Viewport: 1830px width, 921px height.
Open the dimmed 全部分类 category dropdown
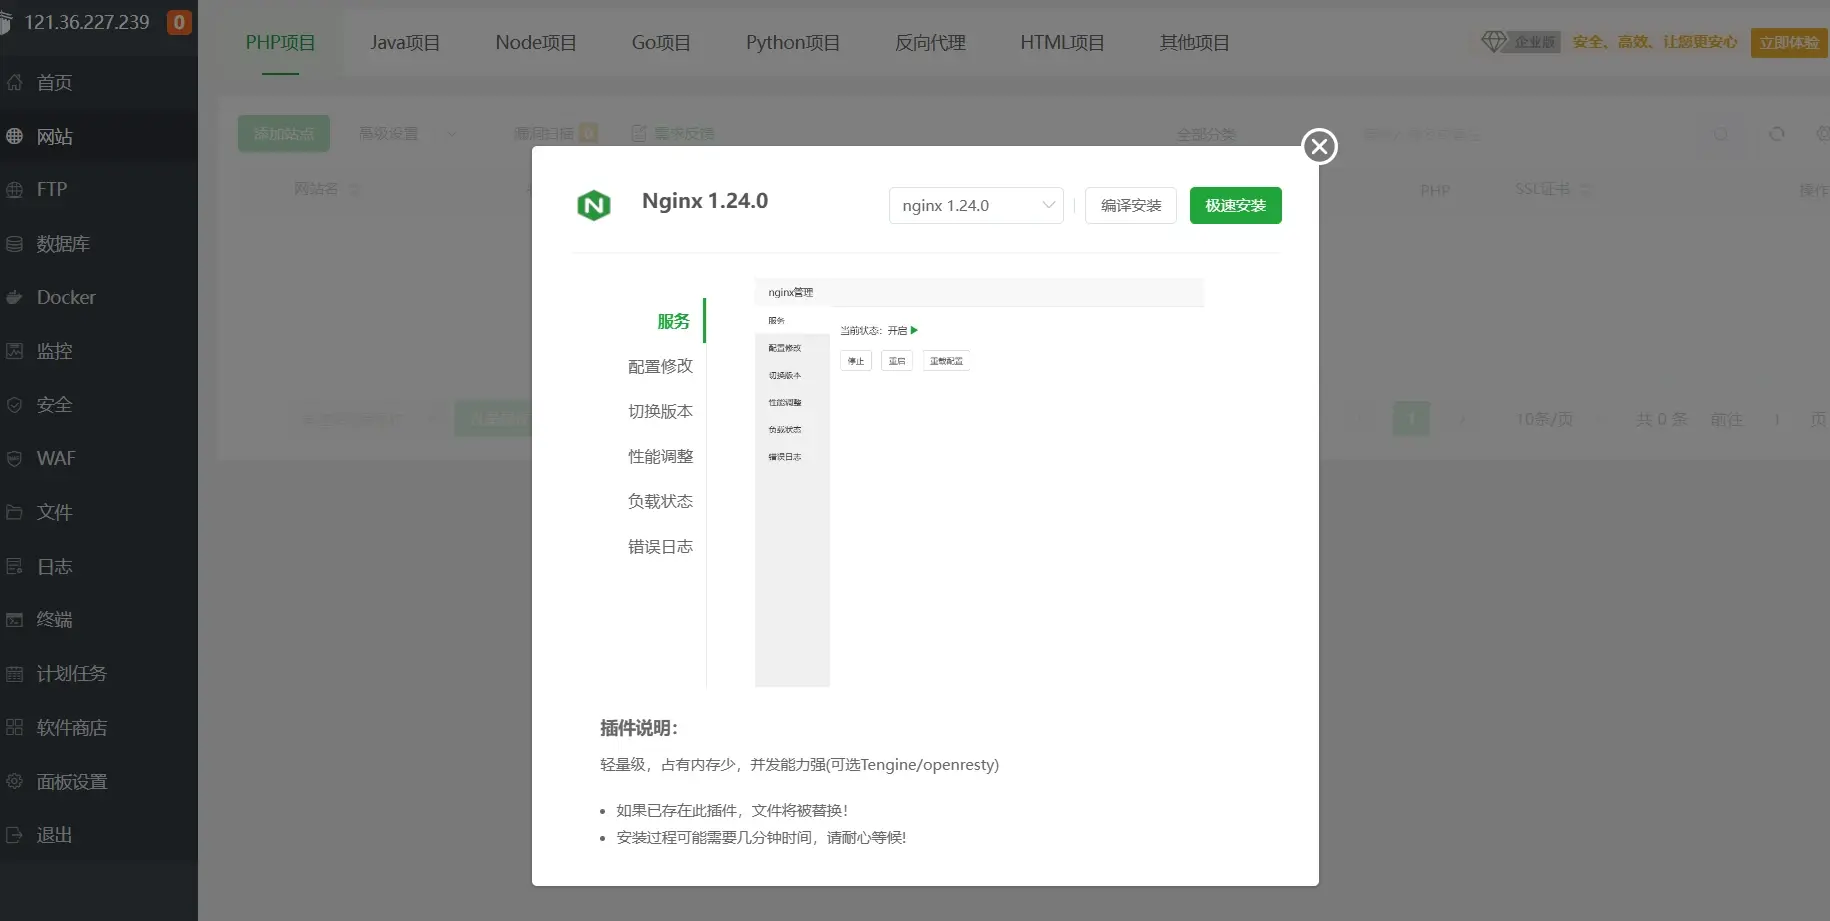pos(1206,134)
